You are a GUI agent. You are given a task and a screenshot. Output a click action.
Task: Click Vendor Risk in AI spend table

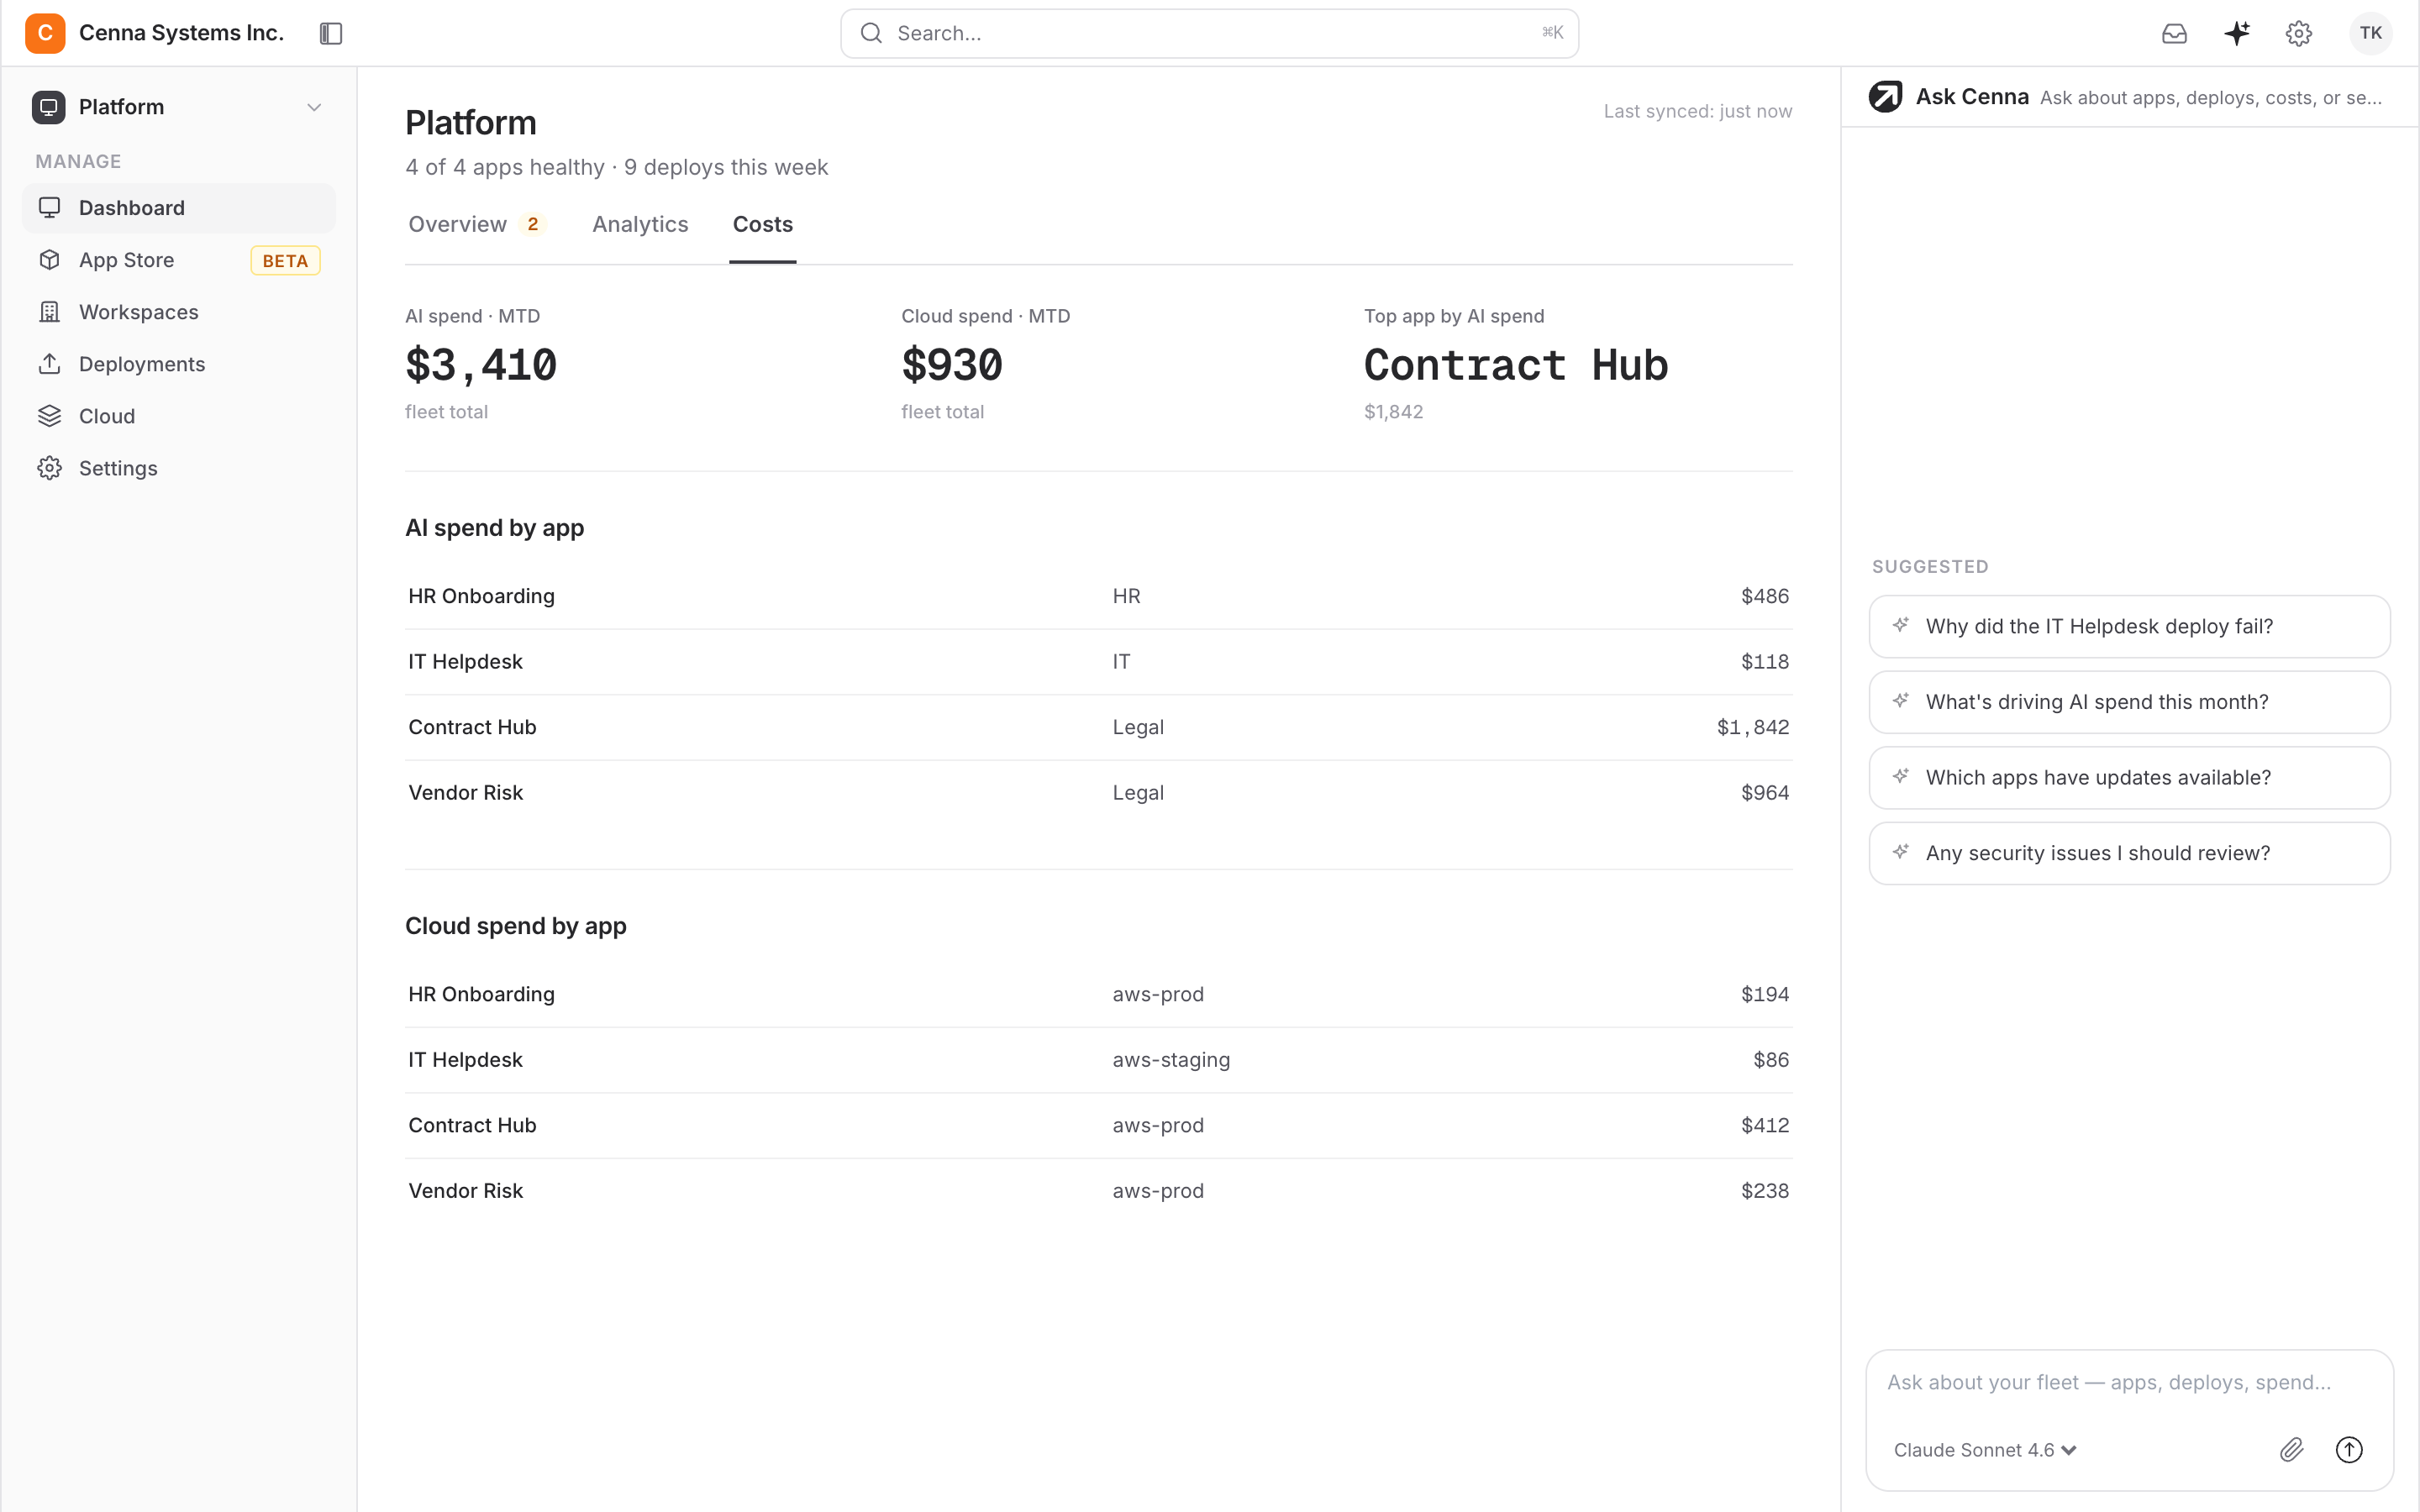pos(465,792)
